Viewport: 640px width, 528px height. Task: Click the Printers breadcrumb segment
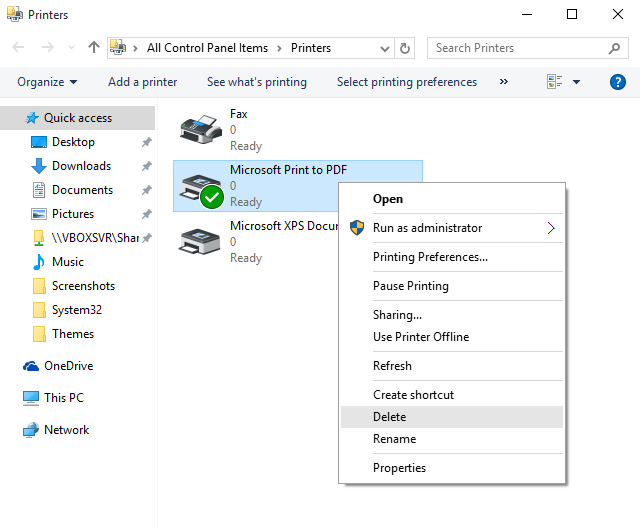pos(311,48)
